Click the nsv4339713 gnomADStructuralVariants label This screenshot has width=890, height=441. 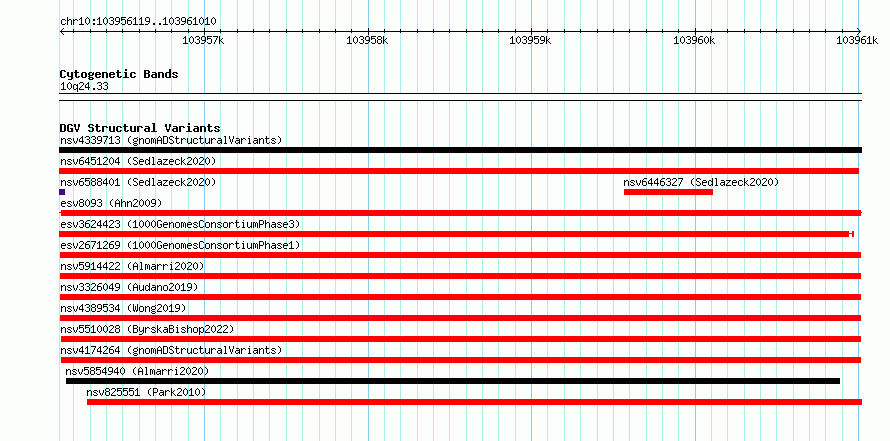pos(171,140)
